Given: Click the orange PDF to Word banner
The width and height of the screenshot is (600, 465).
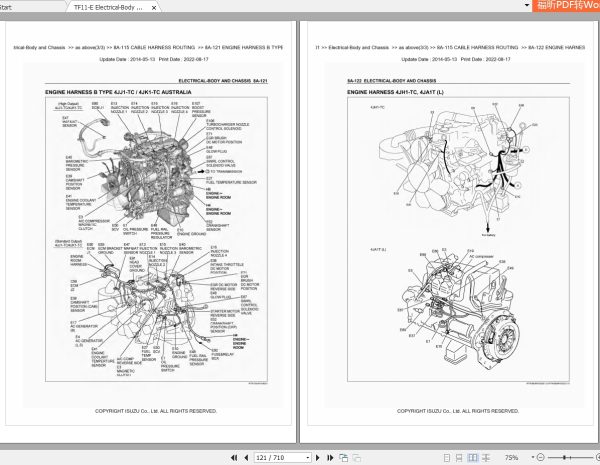Looking at the screenshot, I should pos(566,5).
